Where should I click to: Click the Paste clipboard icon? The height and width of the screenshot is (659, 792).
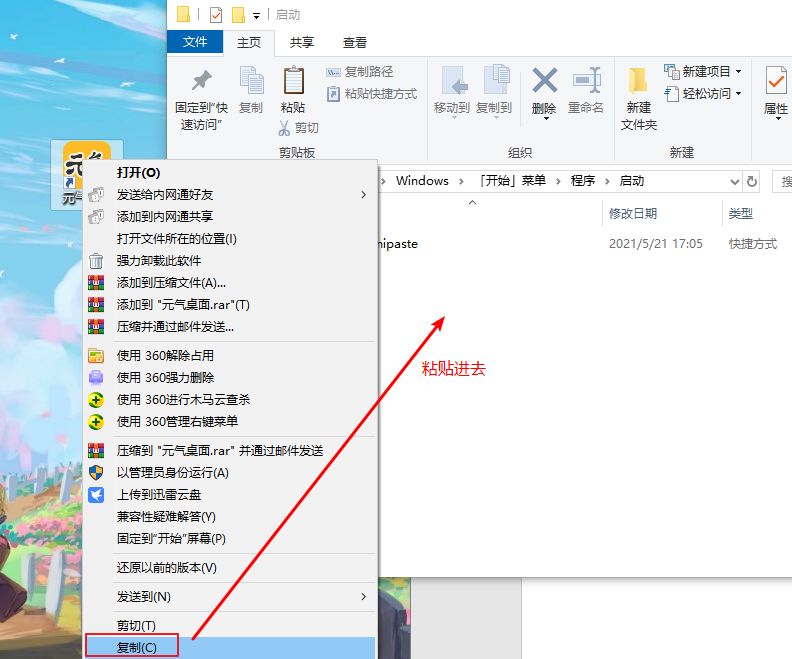pos(293,83)
